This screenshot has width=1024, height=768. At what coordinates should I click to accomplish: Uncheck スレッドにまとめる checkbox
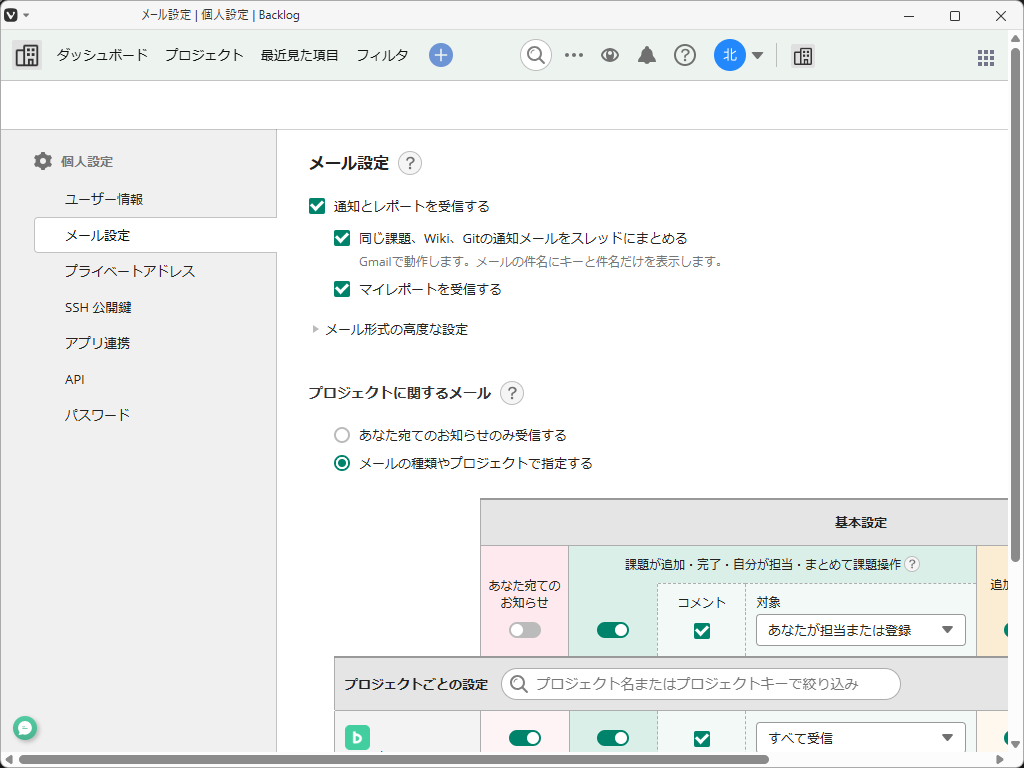click(x=342, y=238)
